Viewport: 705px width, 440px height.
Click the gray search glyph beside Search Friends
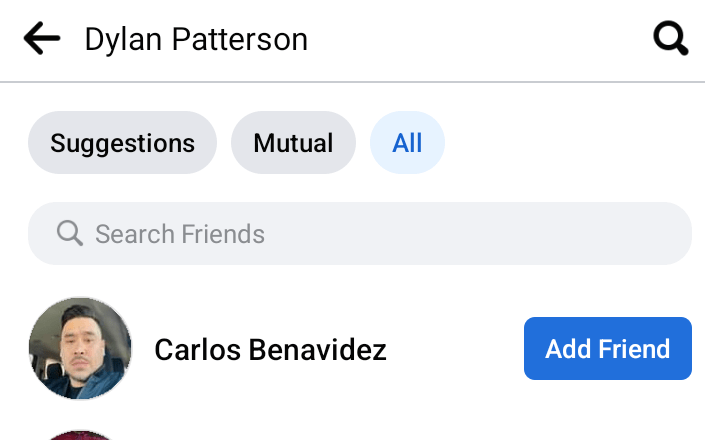(69, 234)
